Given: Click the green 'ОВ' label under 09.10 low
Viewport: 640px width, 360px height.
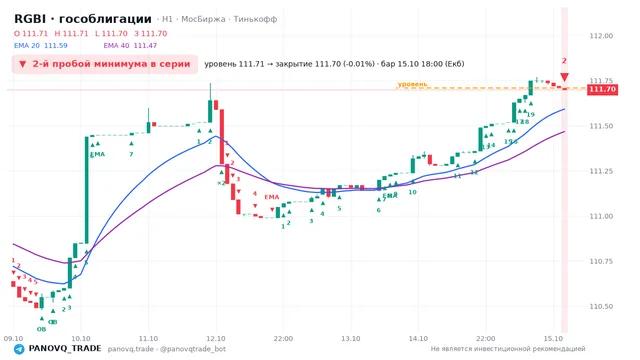Looking at the screenshot, I should click(x=42, y=329).
